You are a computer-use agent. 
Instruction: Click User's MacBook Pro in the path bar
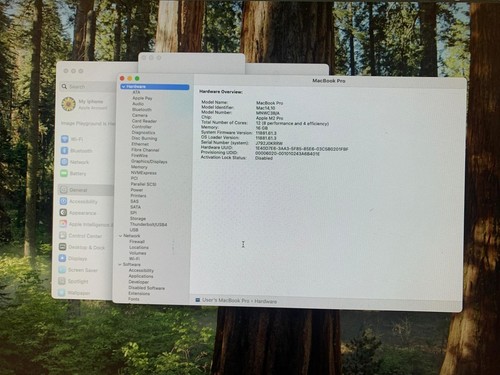point(225,300)
